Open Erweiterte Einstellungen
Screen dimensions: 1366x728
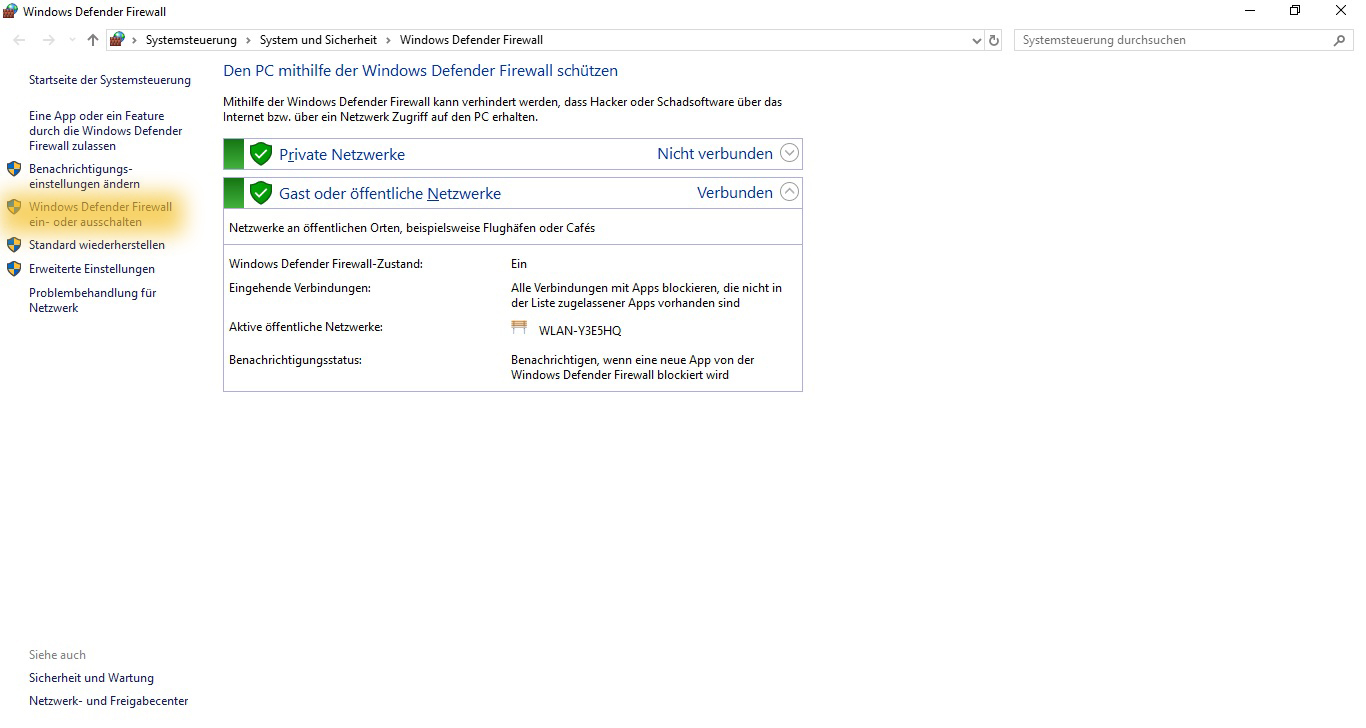[x=92, y=269]
